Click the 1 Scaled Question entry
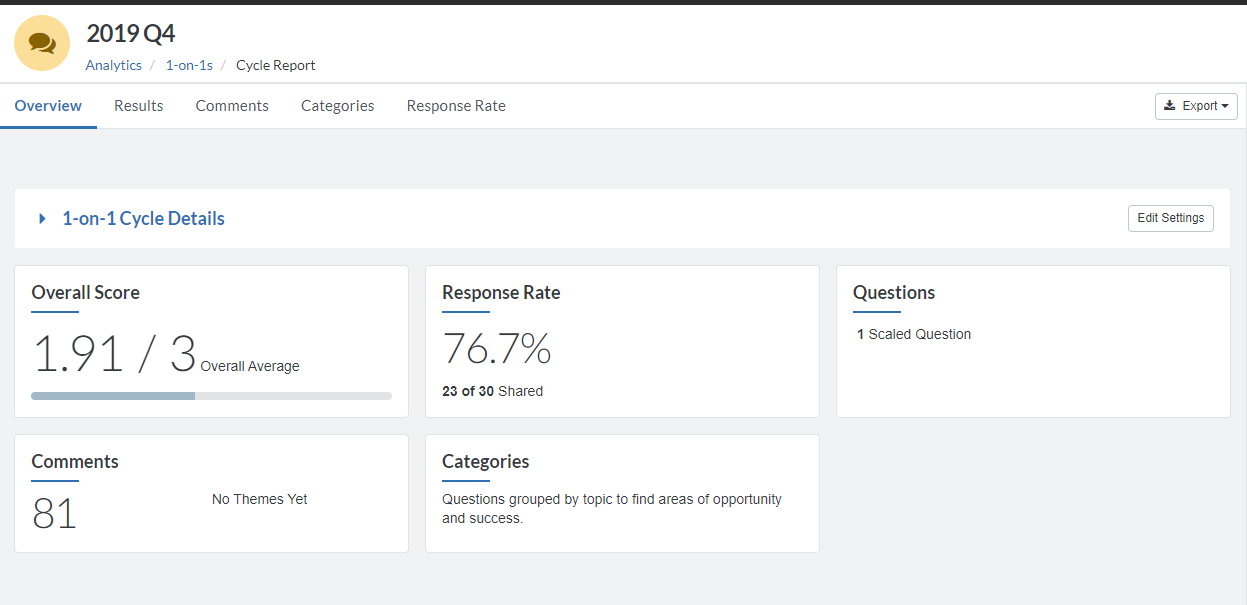Screen dimensions: 1247x605 coord(914,334)
